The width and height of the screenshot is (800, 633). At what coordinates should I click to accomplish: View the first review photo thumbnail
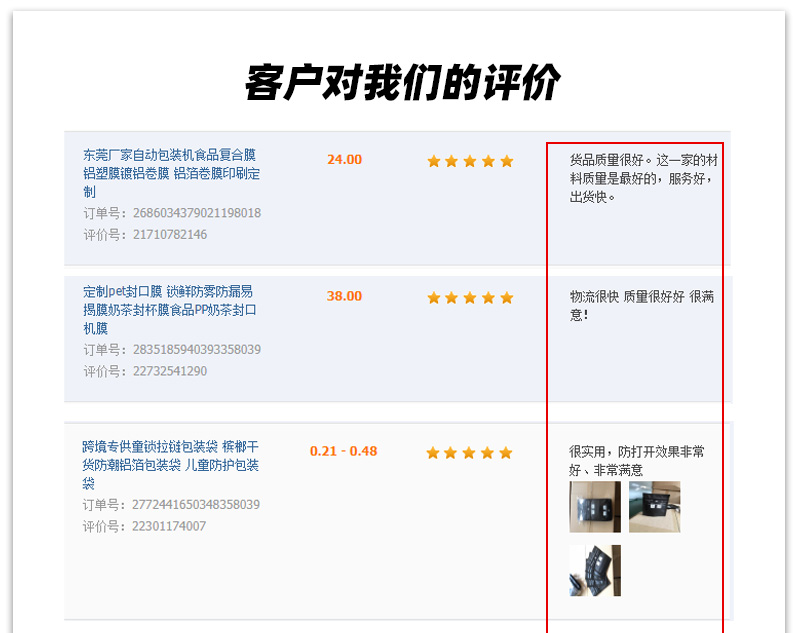pyautogui.click(x=595, y=507)
